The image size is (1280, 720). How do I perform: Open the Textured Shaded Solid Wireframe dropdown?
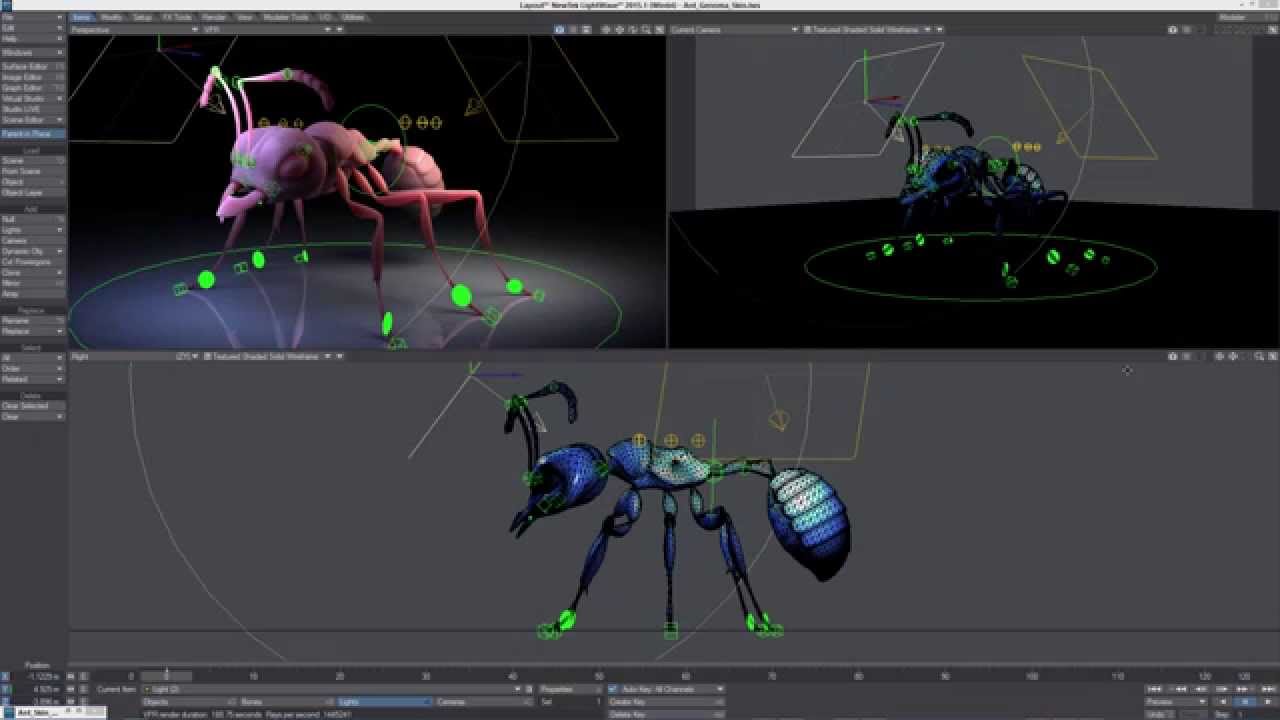click(860, 29)
